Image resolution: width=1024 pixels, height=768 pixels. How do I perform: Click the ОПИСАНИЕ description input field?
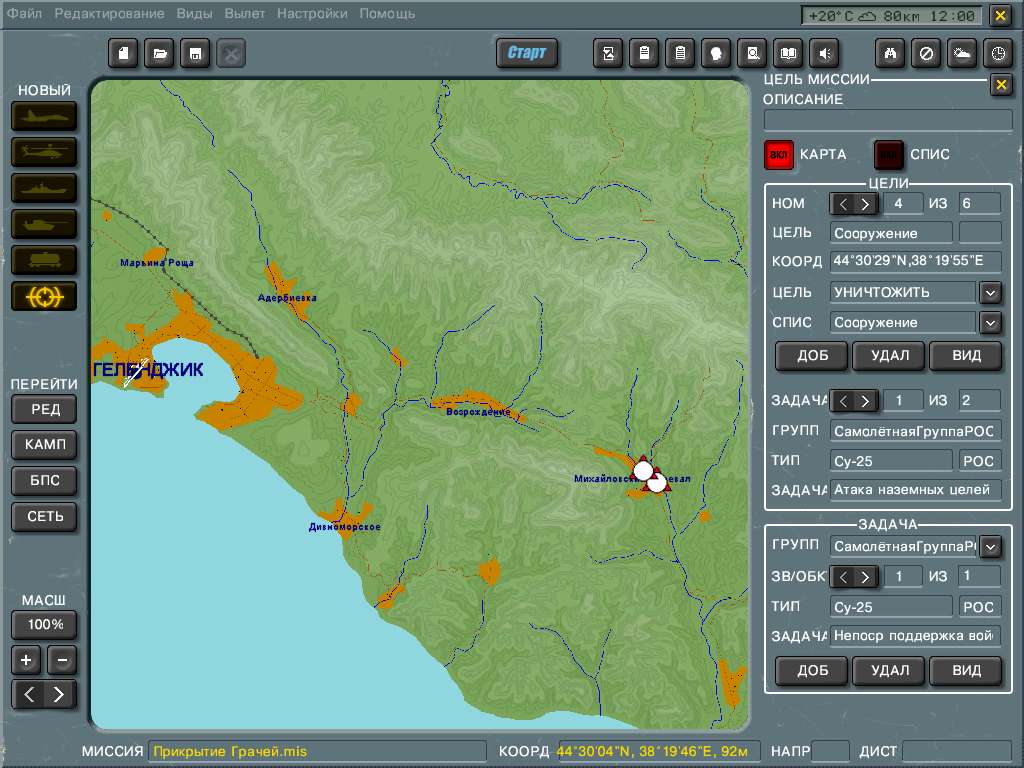[888, 120]
